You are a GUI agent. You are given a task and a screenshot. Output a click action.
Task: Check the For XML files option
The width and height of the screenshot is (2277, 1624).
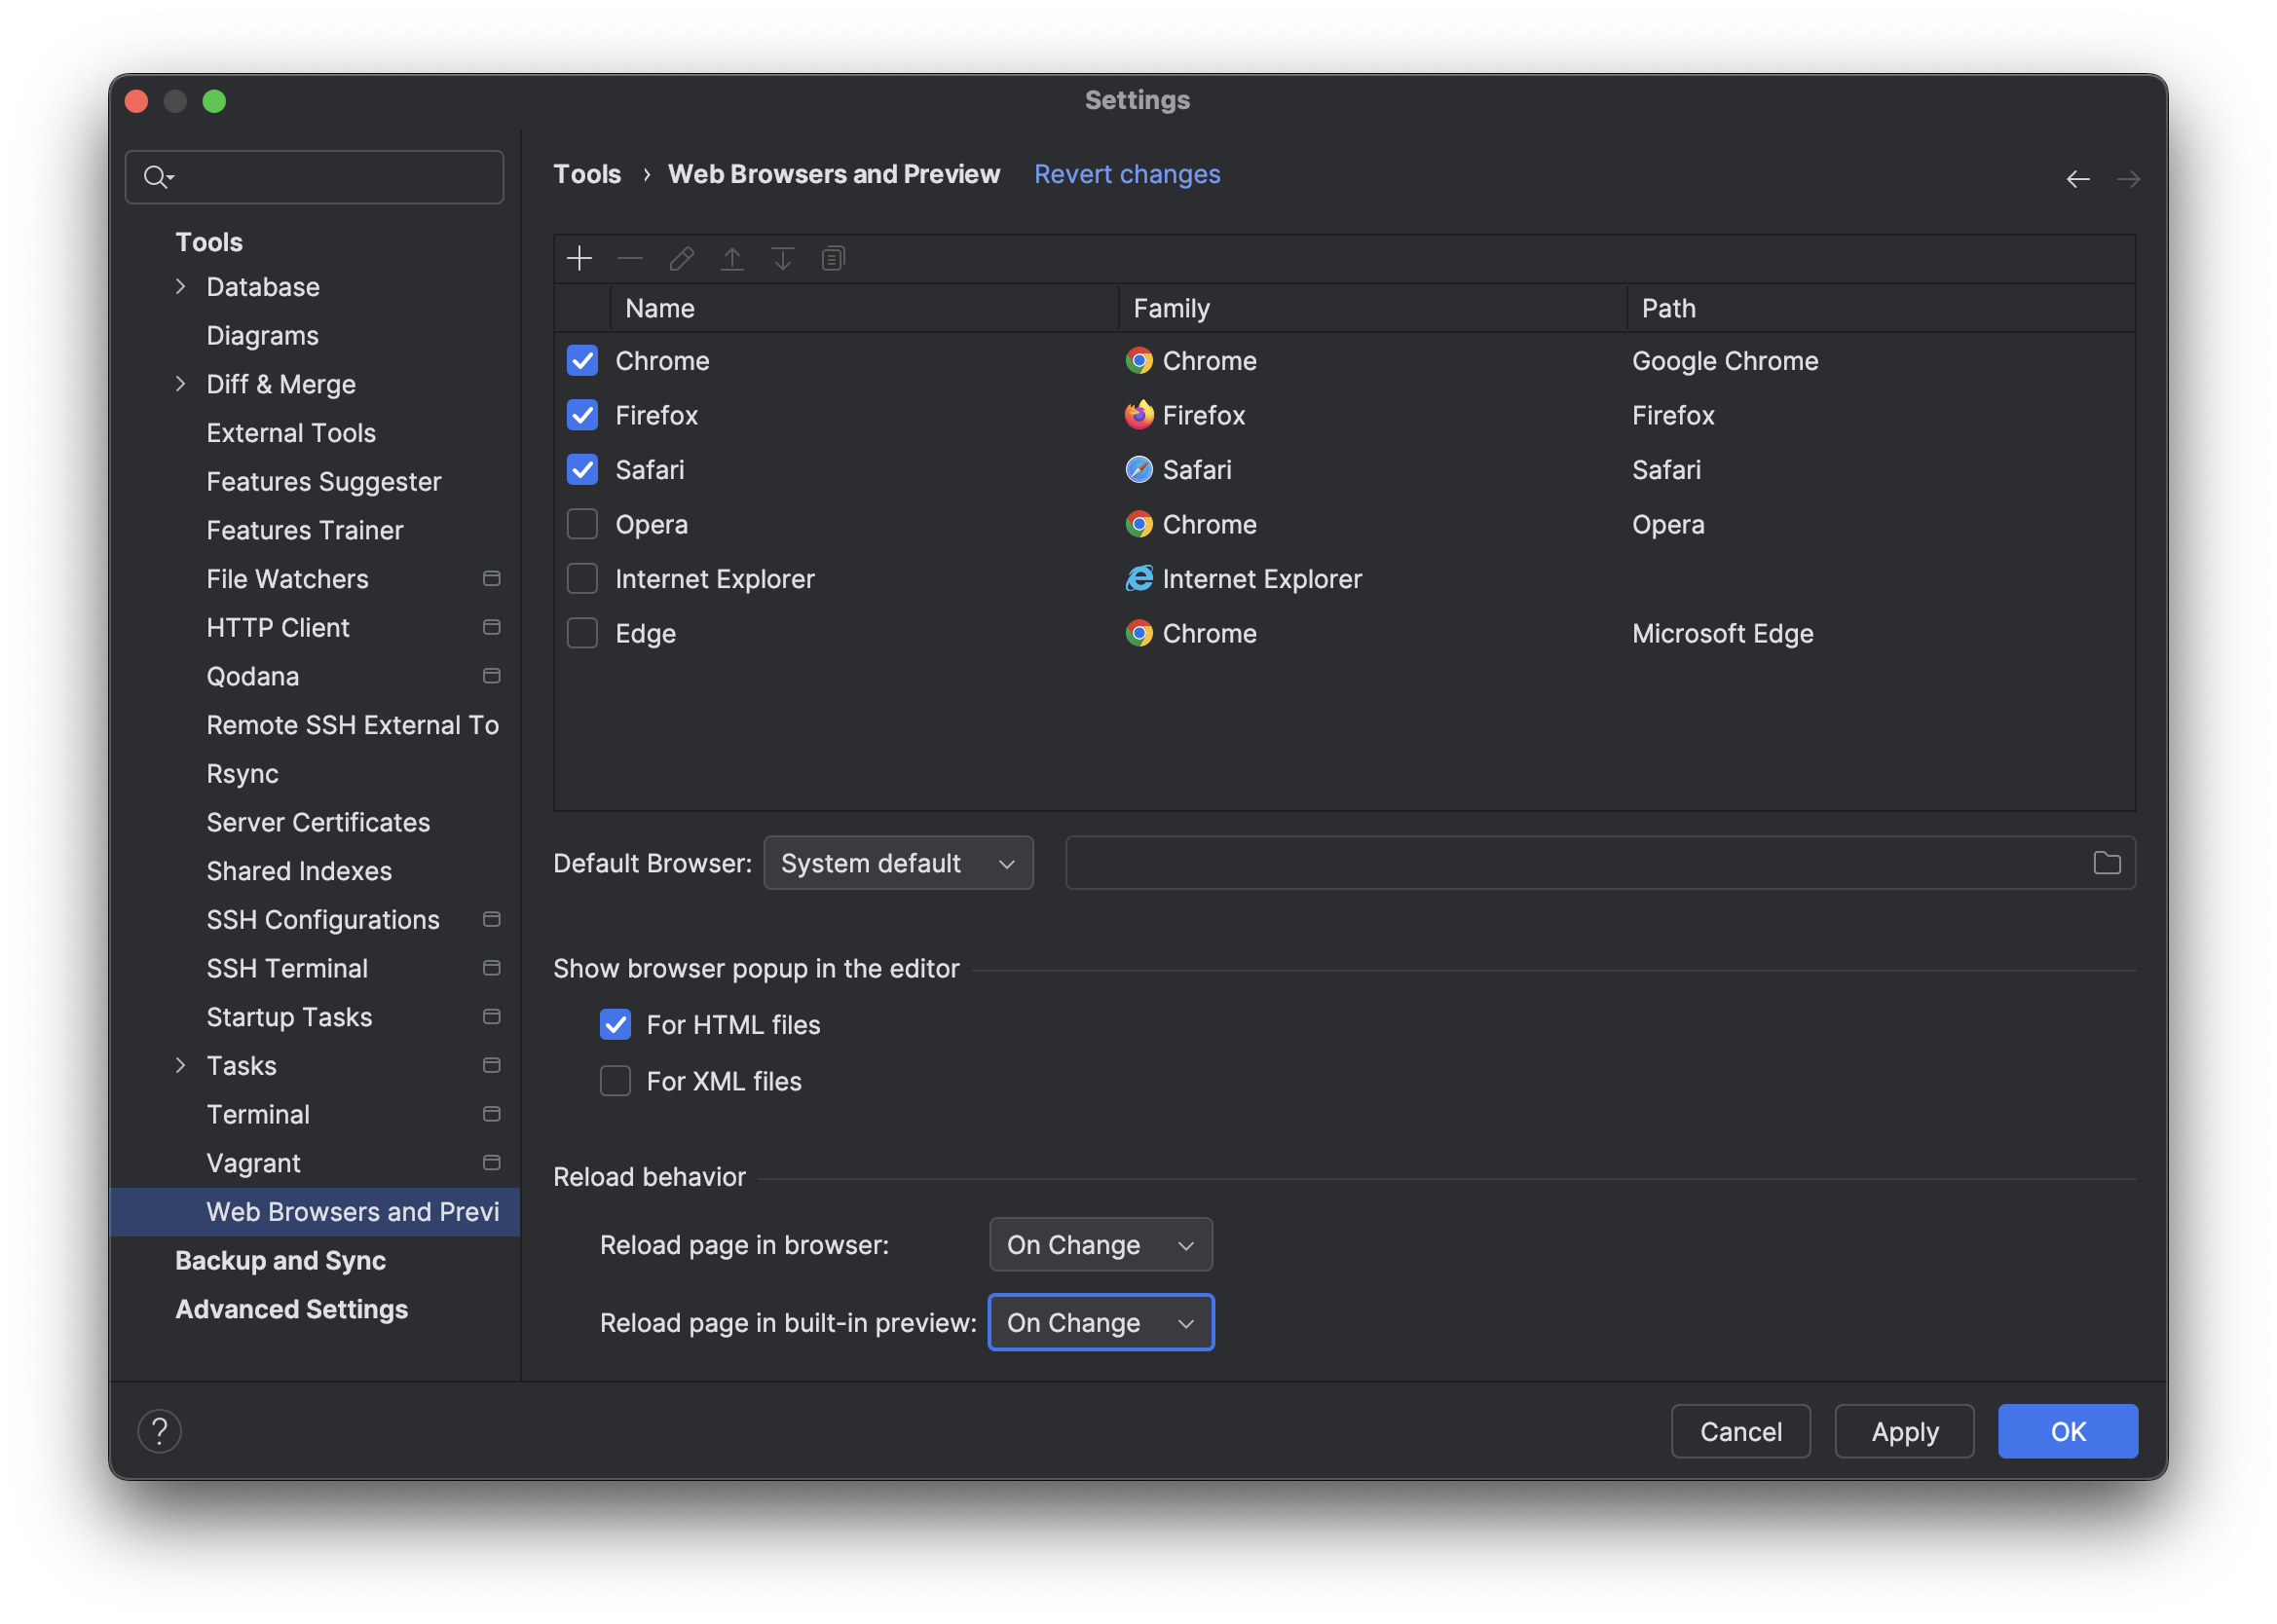point(615,1081)
